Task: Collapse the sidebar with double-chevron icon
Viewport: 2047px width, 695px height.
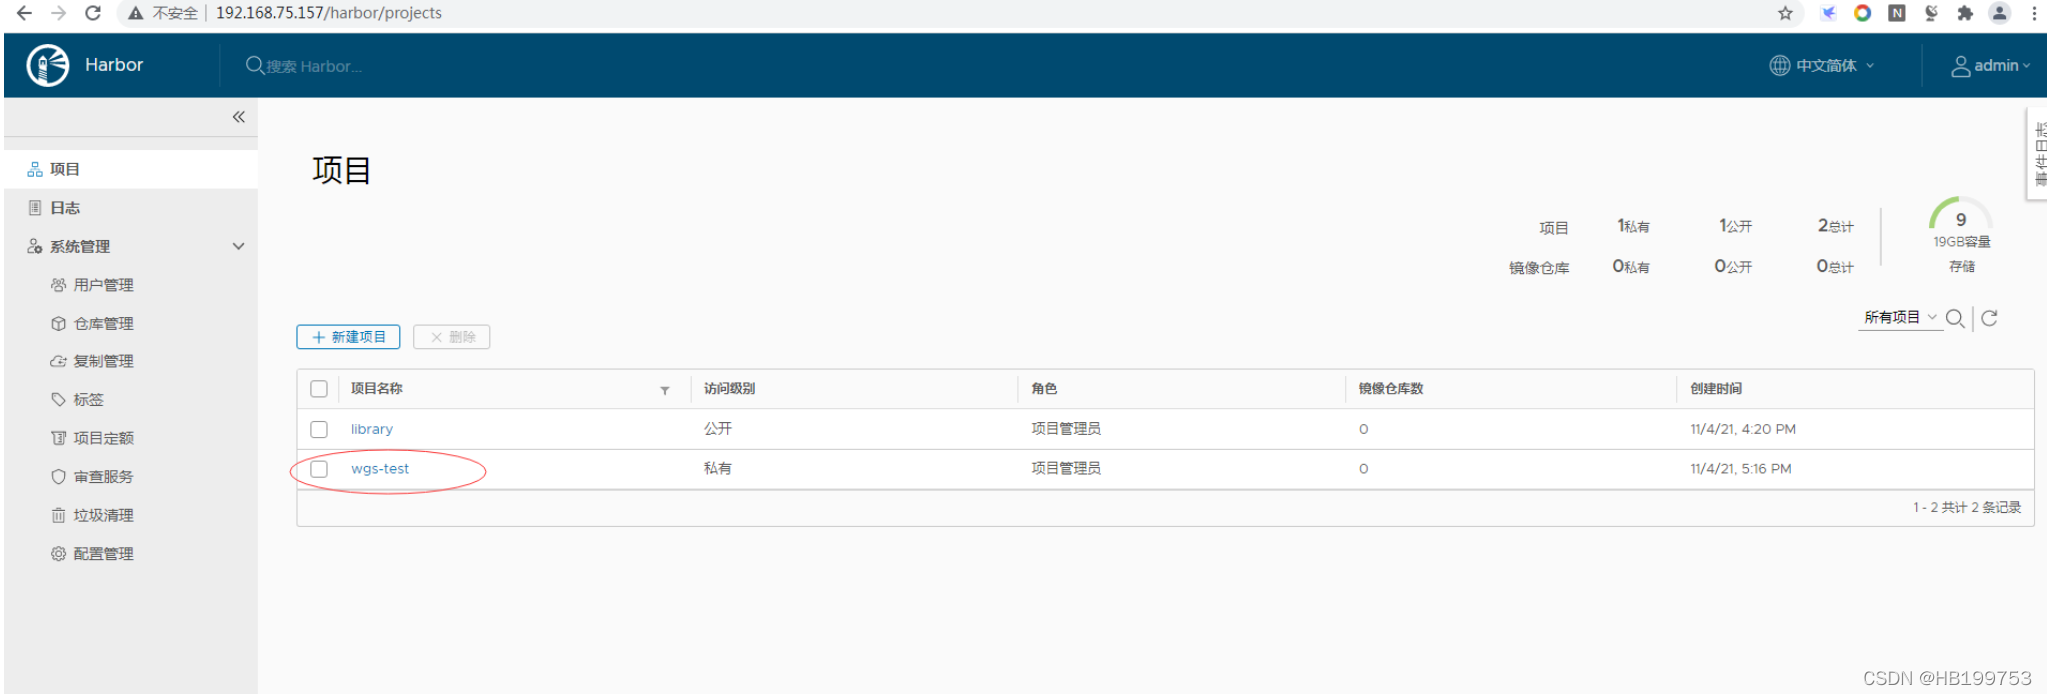Action: pyautogui.click(x=239, y=117)
